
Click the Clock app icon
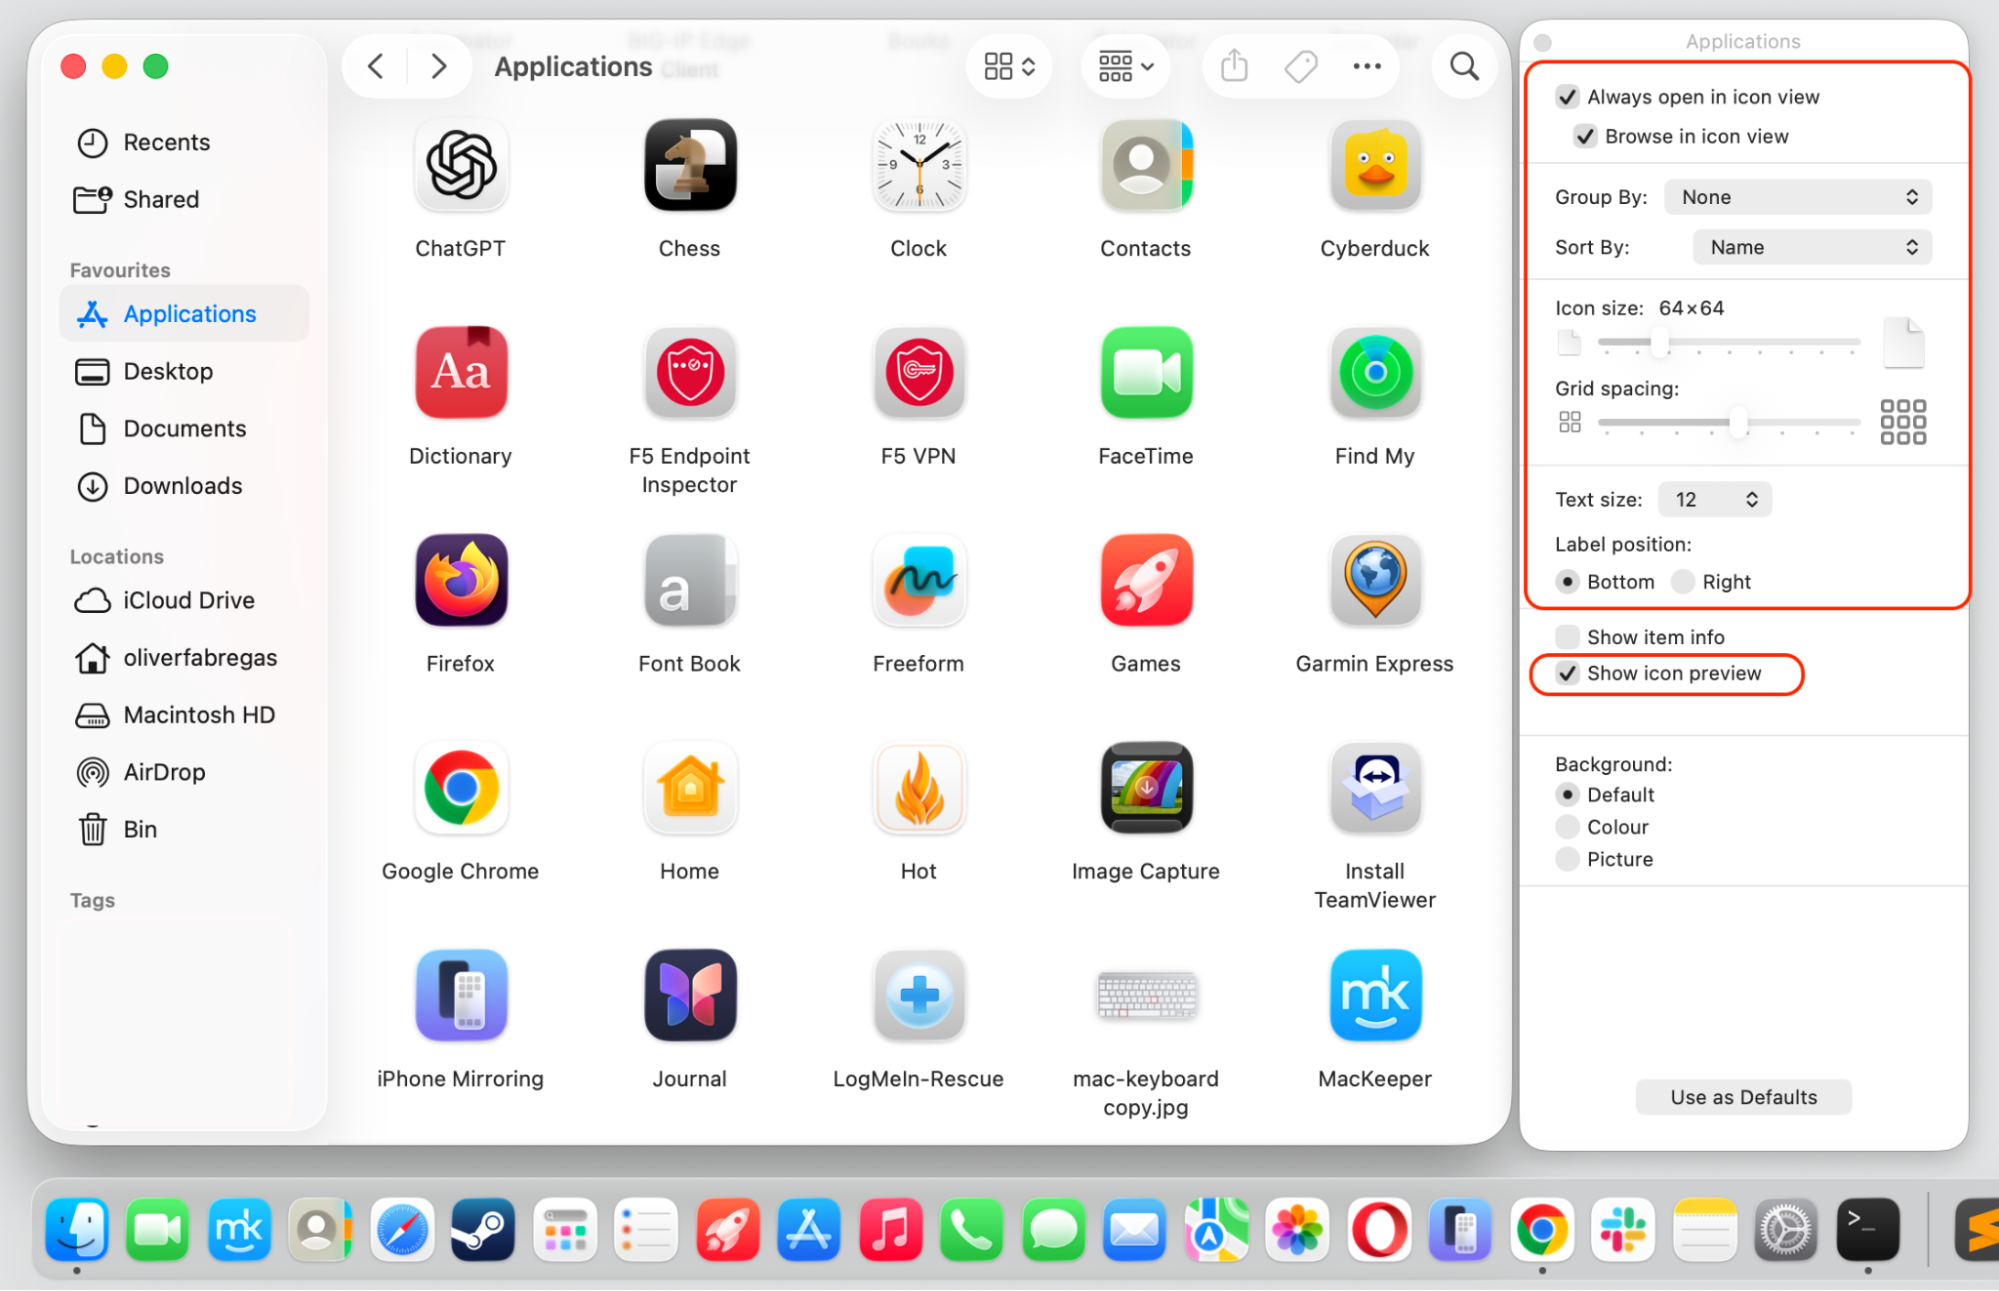tap(919, 165)
